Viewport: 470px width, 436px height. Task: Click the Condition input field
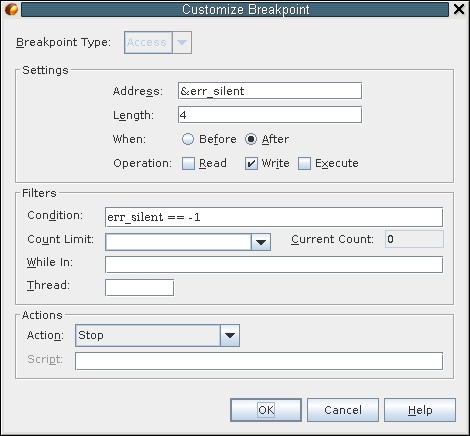274,217
